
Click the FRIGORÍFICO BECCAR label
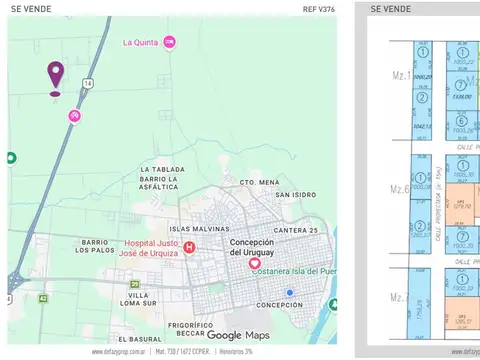[x=191, y=329]
